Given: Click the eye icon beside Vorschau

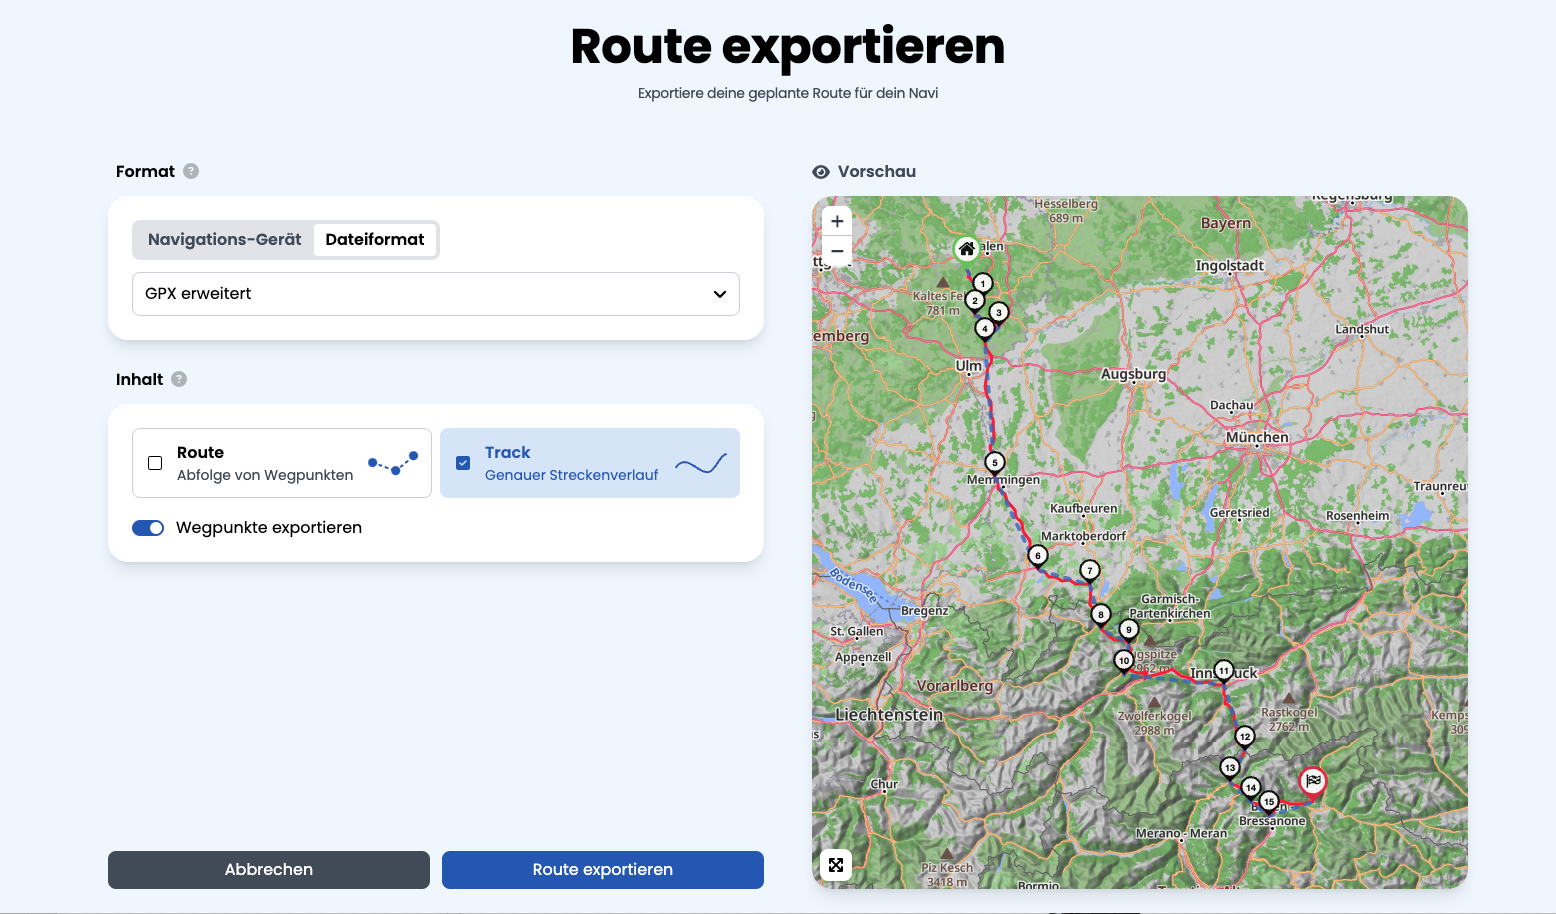Looking at the screenshot, I should click(x=821, y=172).
